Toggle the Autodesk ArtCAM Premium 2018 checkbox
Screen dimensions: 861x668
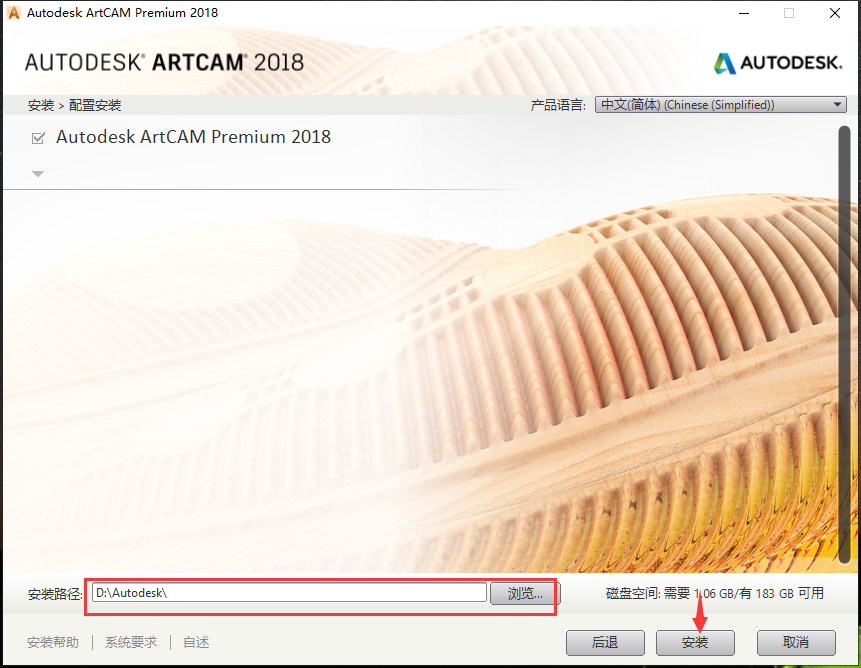[x=37, y=137]
